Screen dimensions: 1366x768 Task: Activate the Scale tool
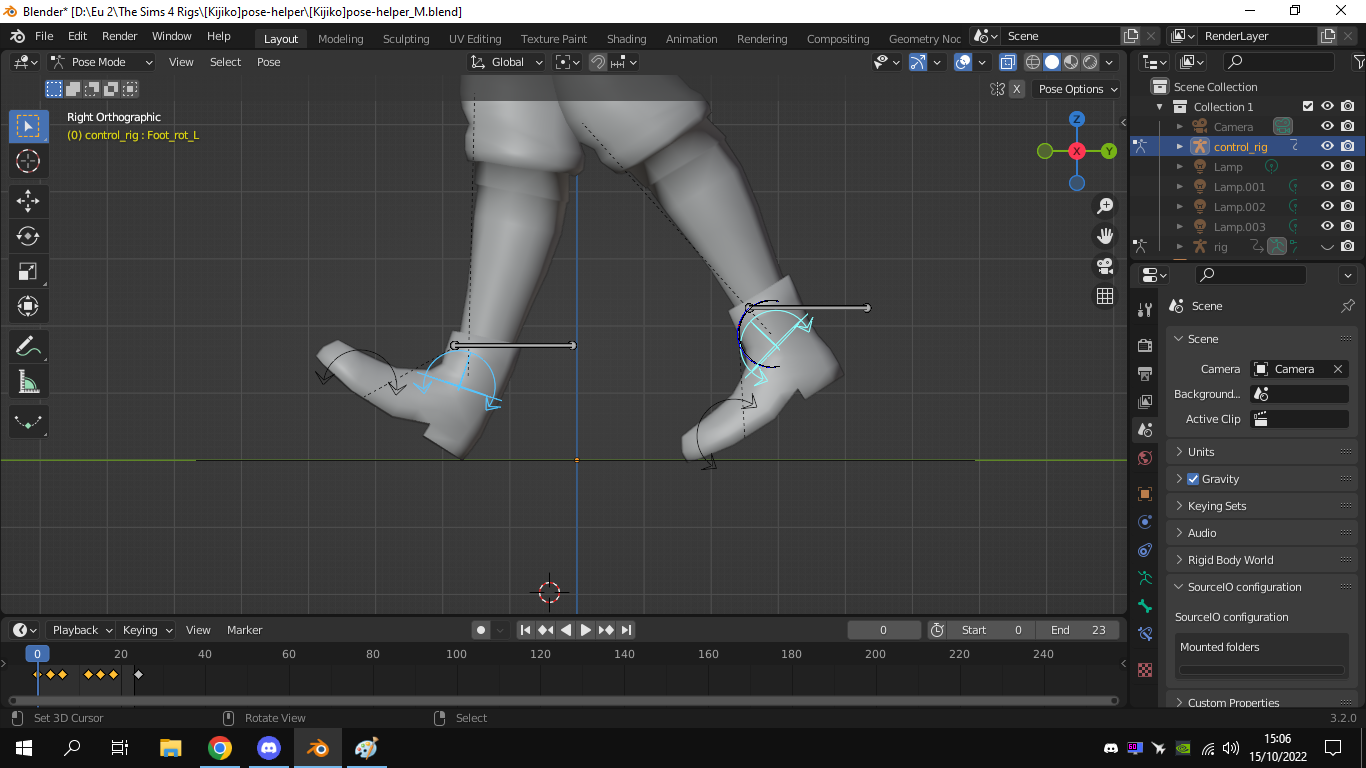tap(28, 271)
